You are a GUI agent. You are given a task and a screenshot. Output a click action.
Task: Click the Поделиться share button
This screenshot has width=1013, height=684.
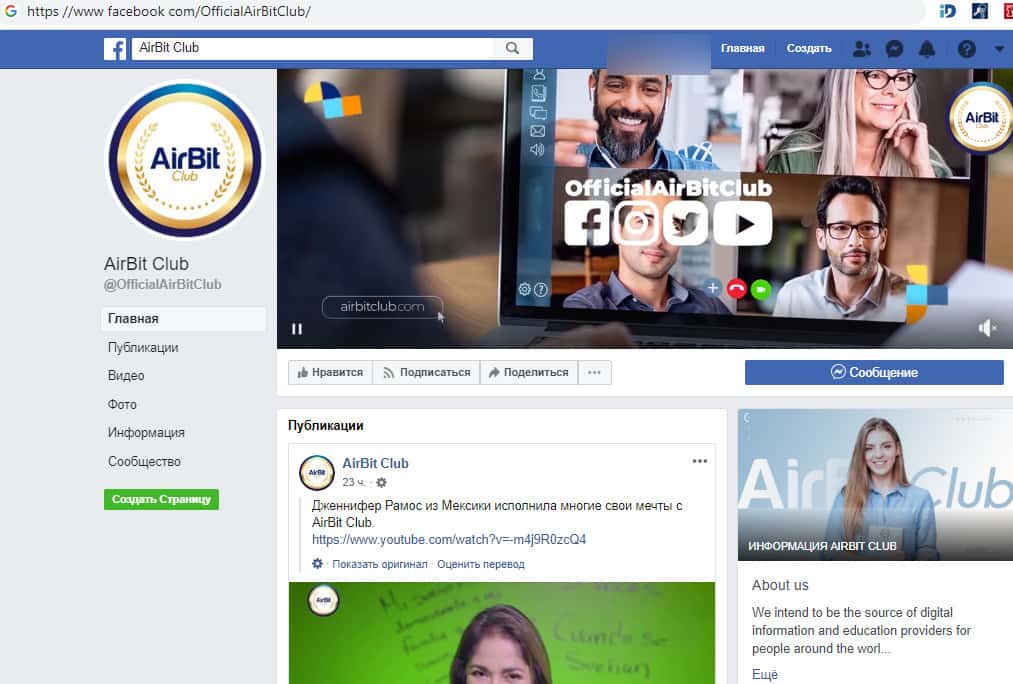pyautogui.click(x=529, y=373)
